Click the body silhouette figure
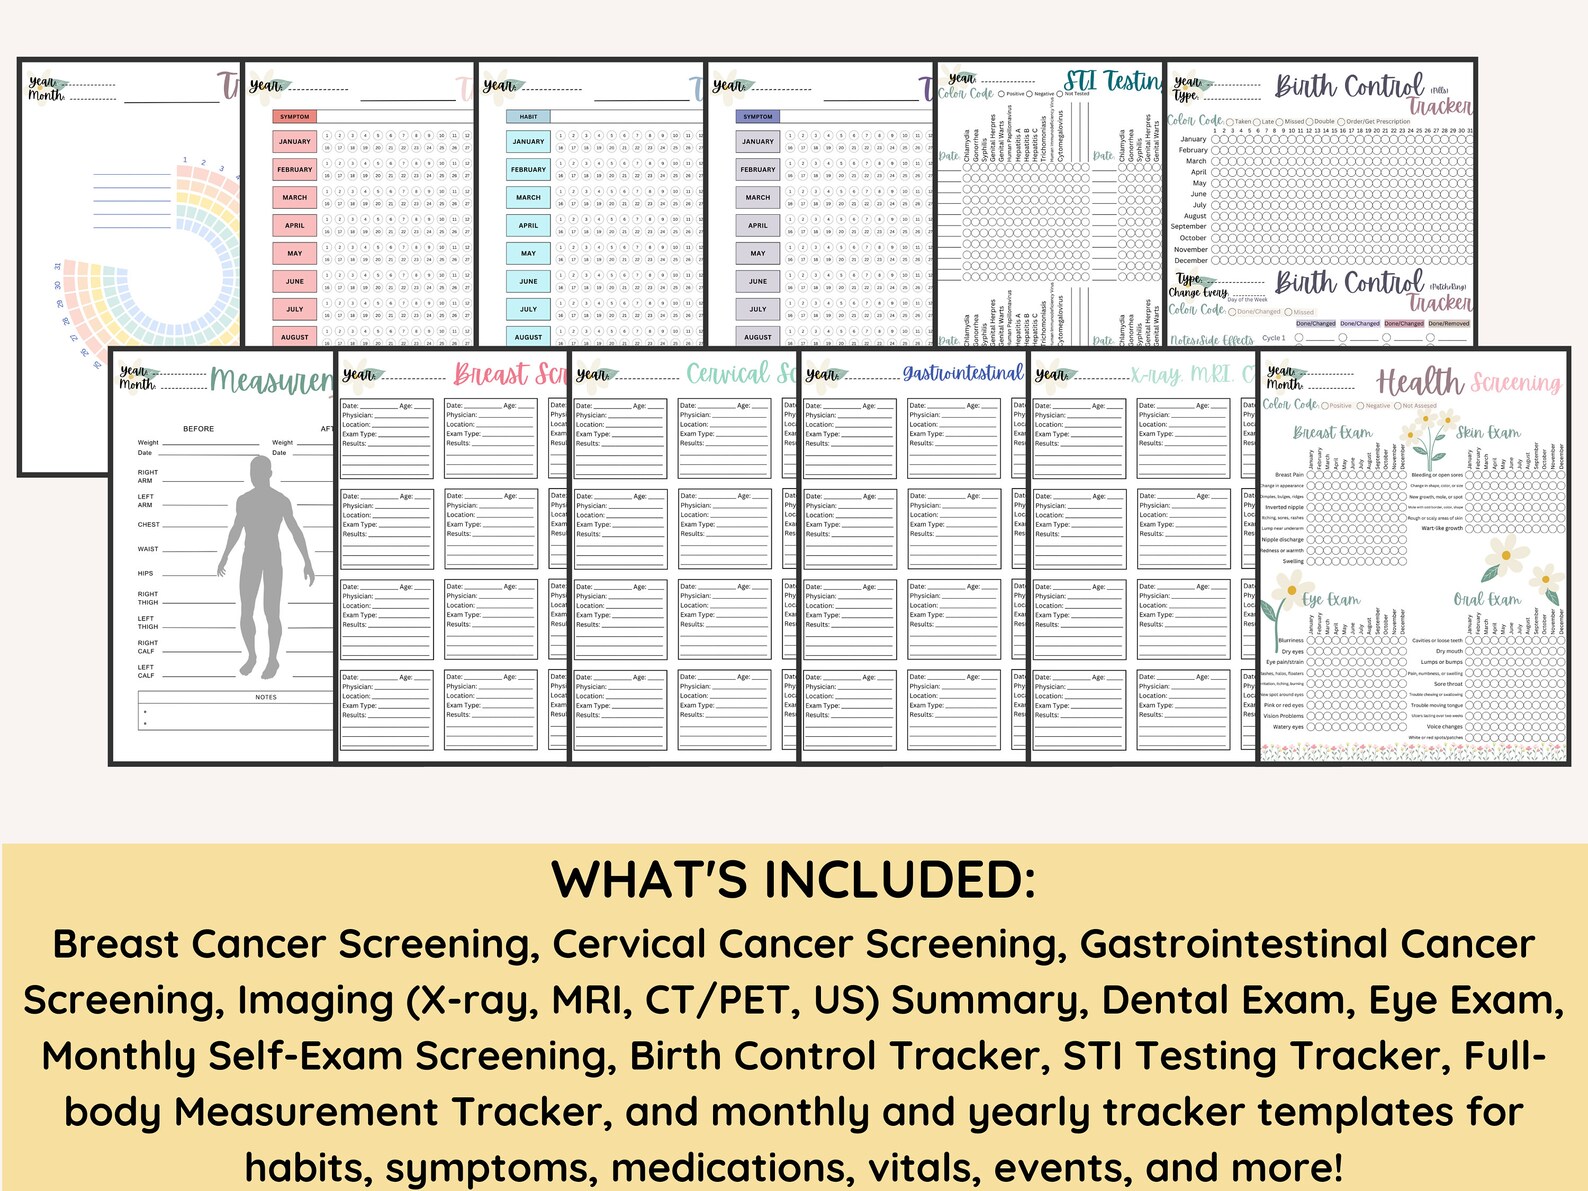 (x=265, y=567)
